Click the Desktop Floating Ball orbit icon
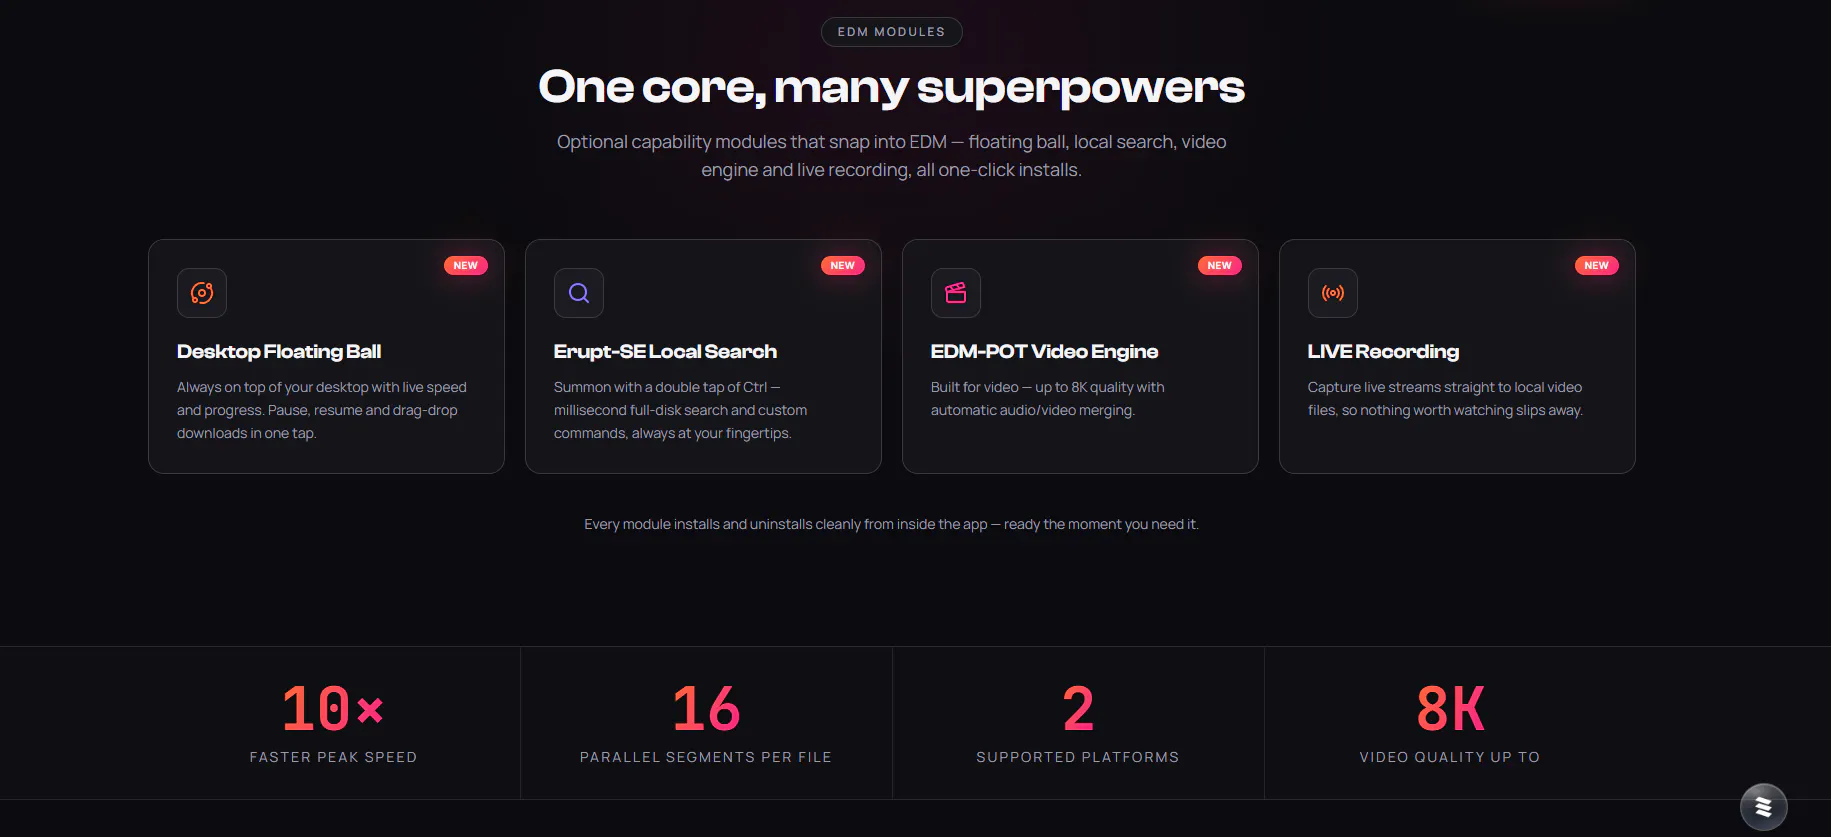 point(202,293)
